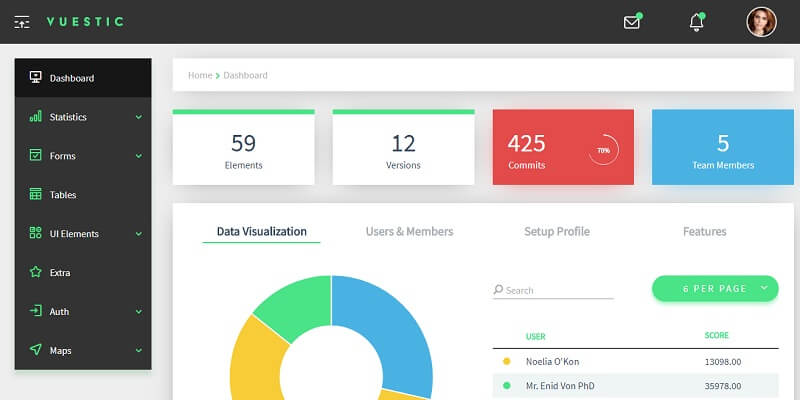800x400 pixels.
Task: Open the 6 Per Page dropdown
Action: coord(715,289)
